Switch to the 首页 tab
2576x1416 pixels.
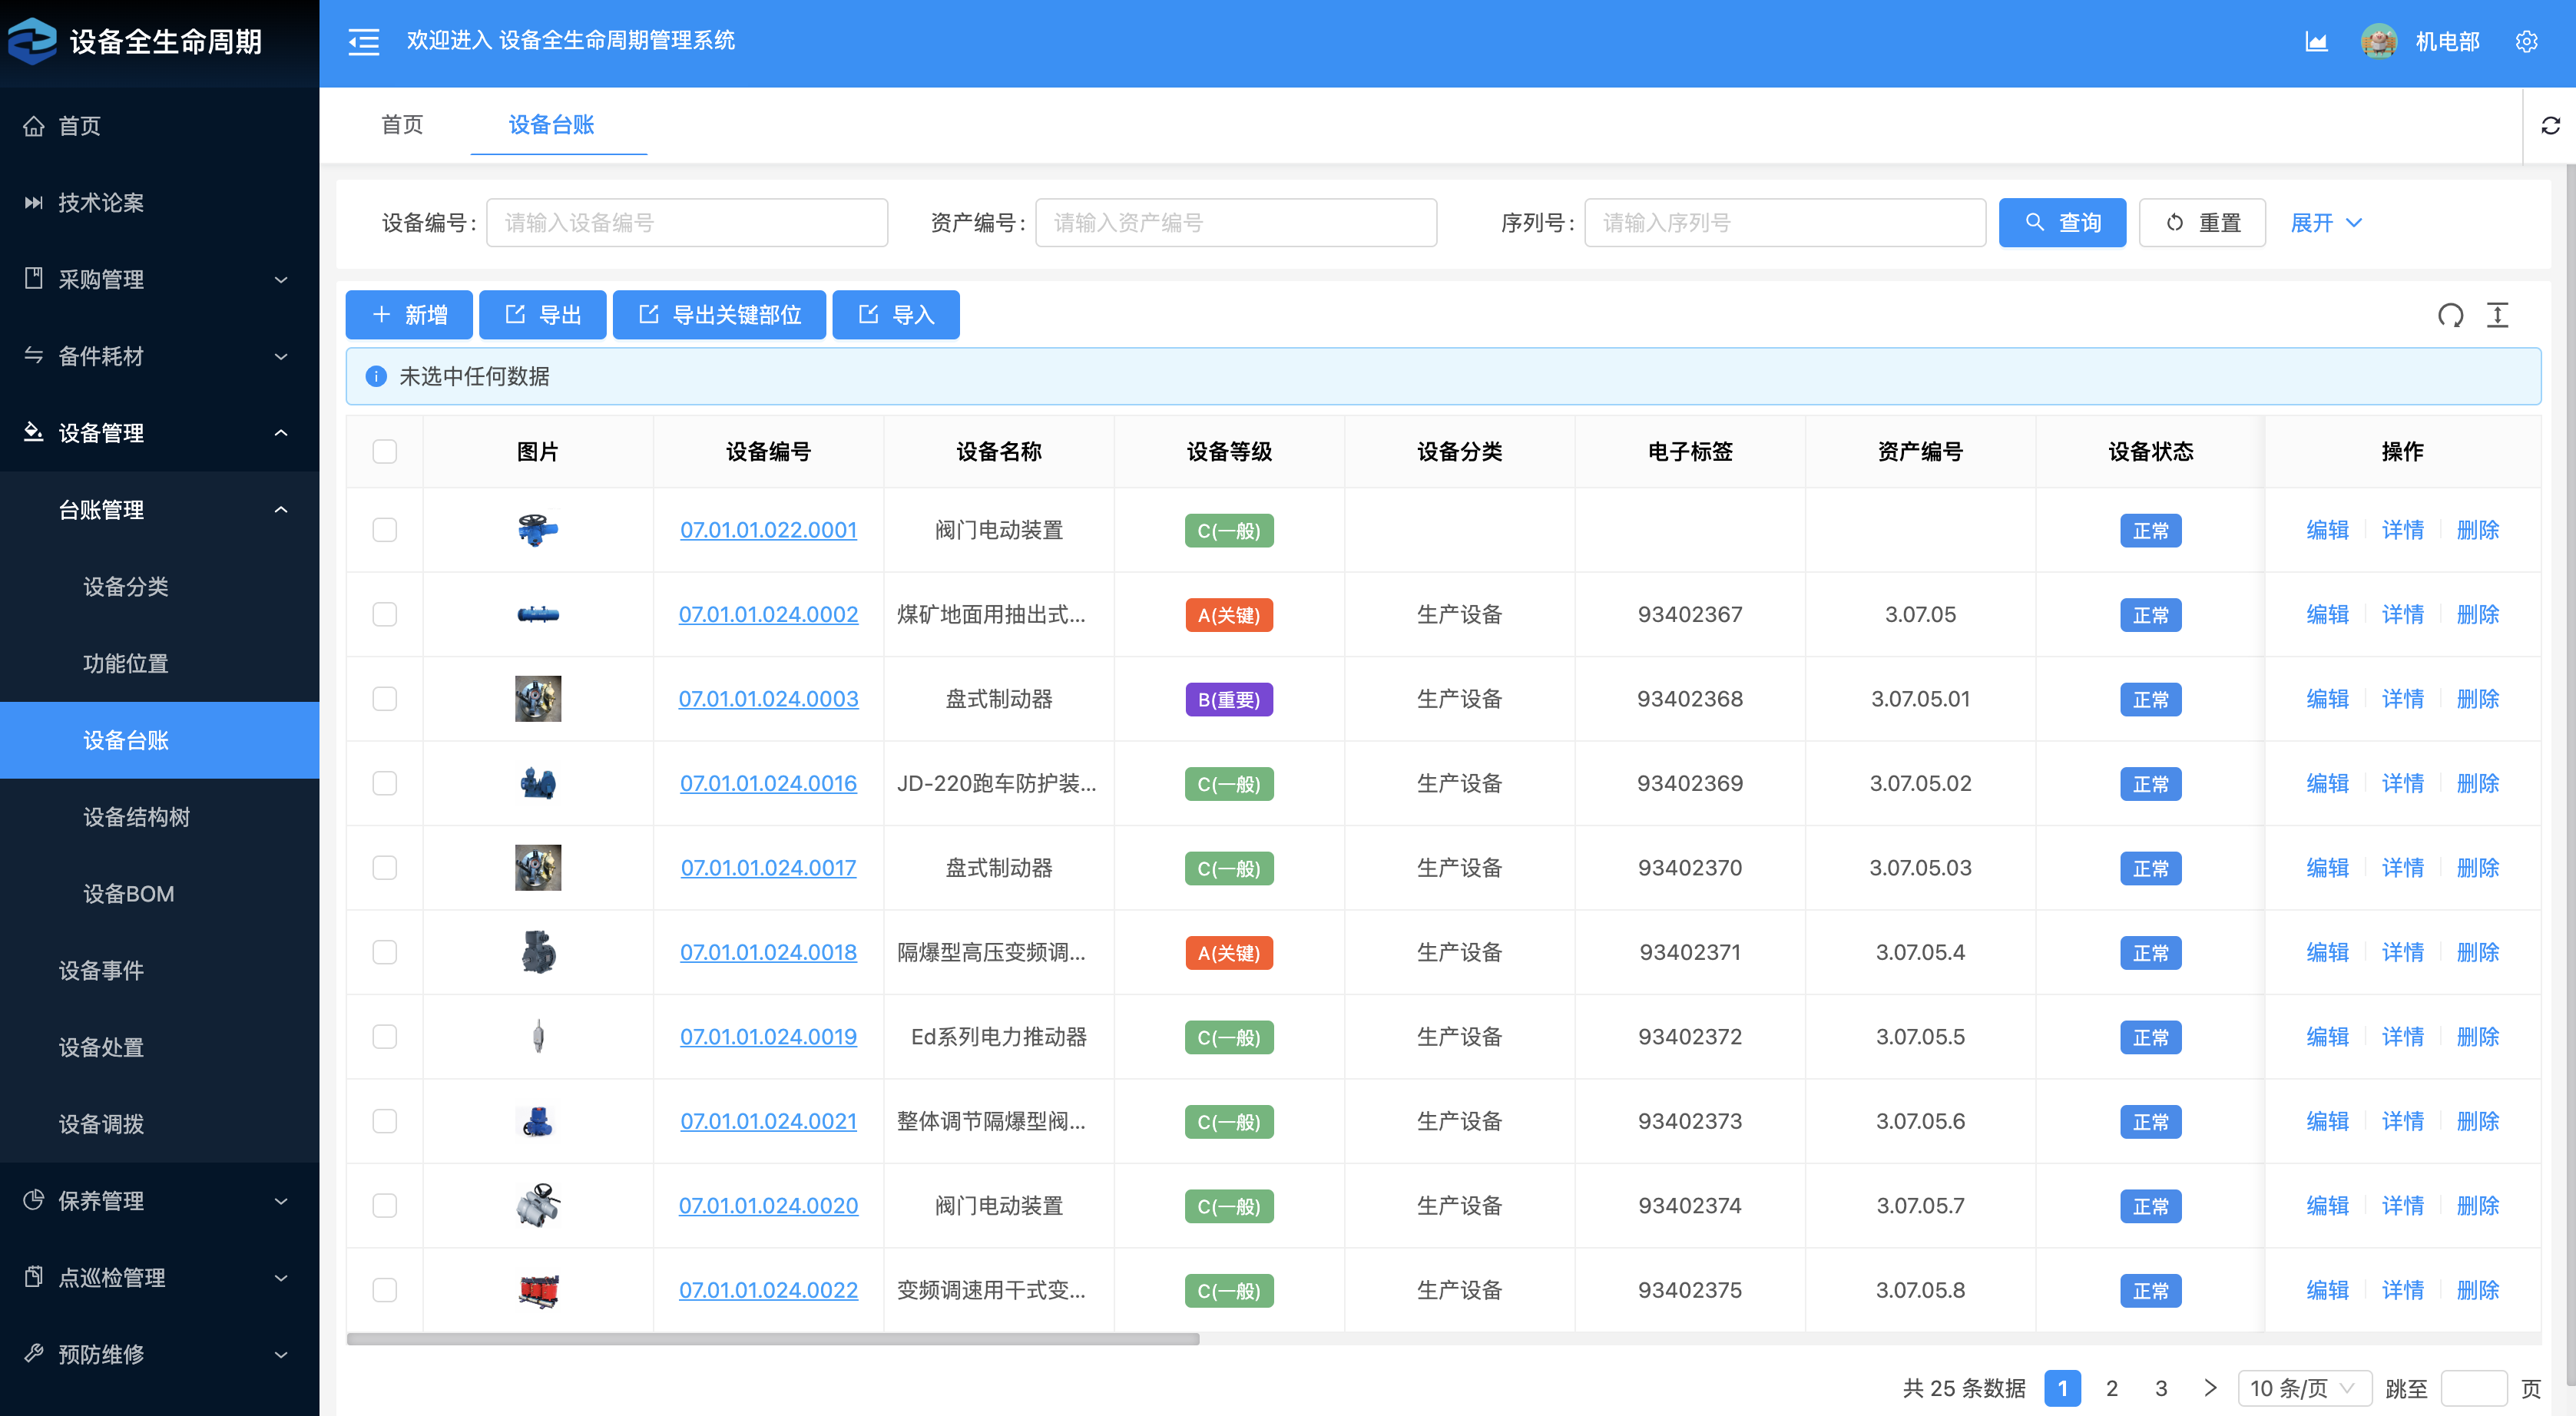click(402, 124)
